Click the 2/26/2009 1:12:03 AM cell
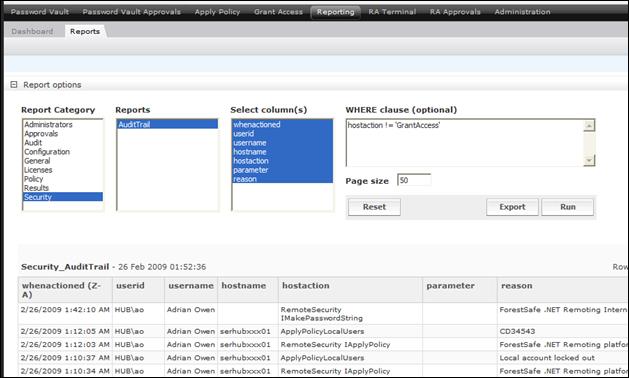Screen dimensions: 629x378 tap(65, 344)
